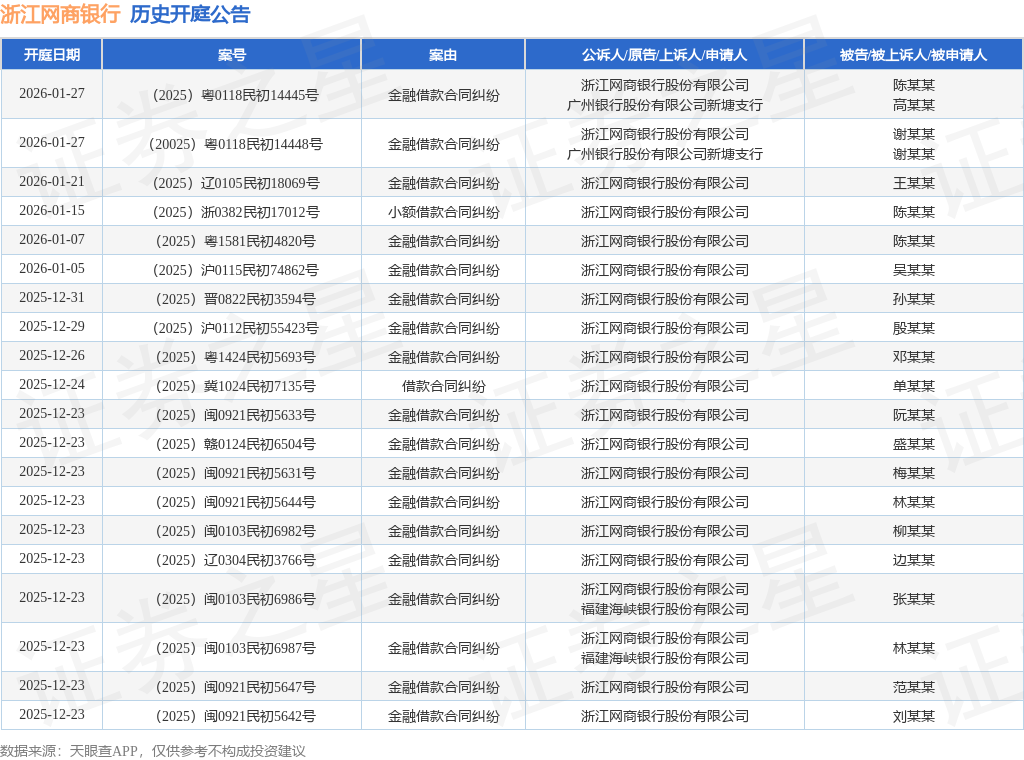Image resolution: width=1024 pixels, height=760 pixels.
Task: Click 福建海峡银行股份有限公司 in 闽0103民初6986号 row
Action: click(665, 609)
